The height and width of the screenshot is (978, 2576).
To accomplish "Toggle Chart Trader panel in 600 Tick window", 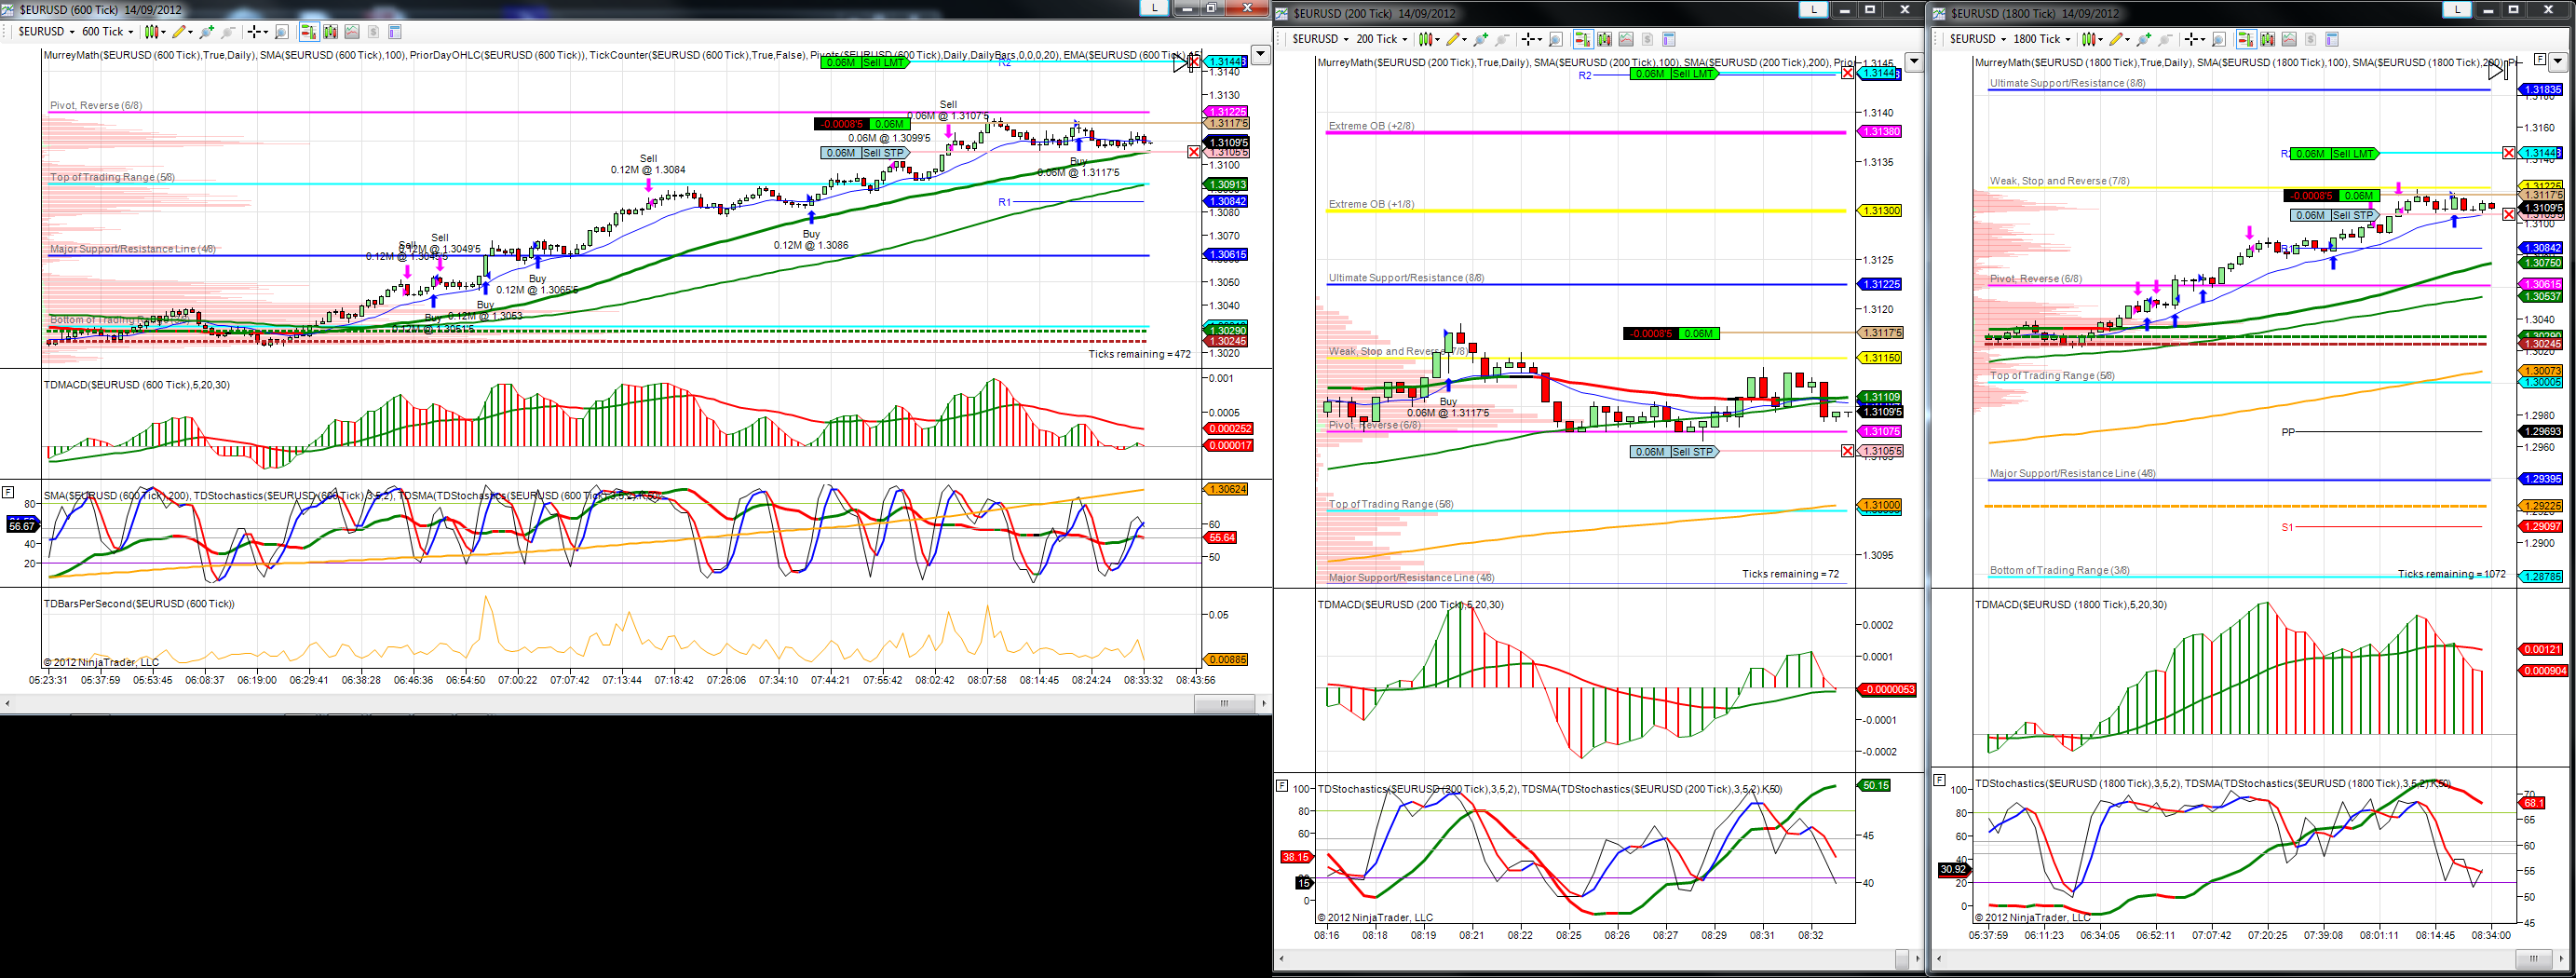I will coord(309,32).
